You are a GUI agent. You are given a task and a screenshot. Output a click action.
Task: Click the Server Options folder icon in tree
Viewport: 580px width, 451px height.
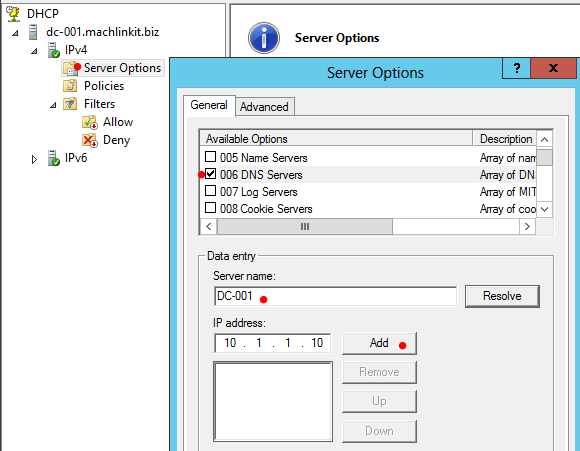[70, 68]
